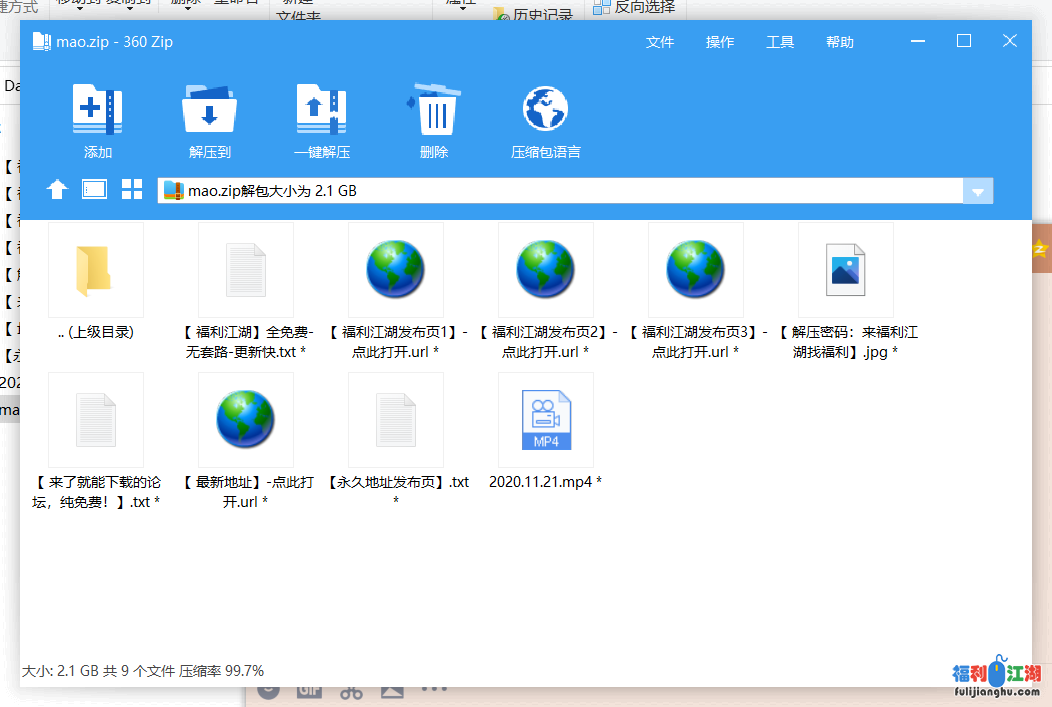Open the 工具 menu
Screen dimensions: 1052x707
click(780, 42)
